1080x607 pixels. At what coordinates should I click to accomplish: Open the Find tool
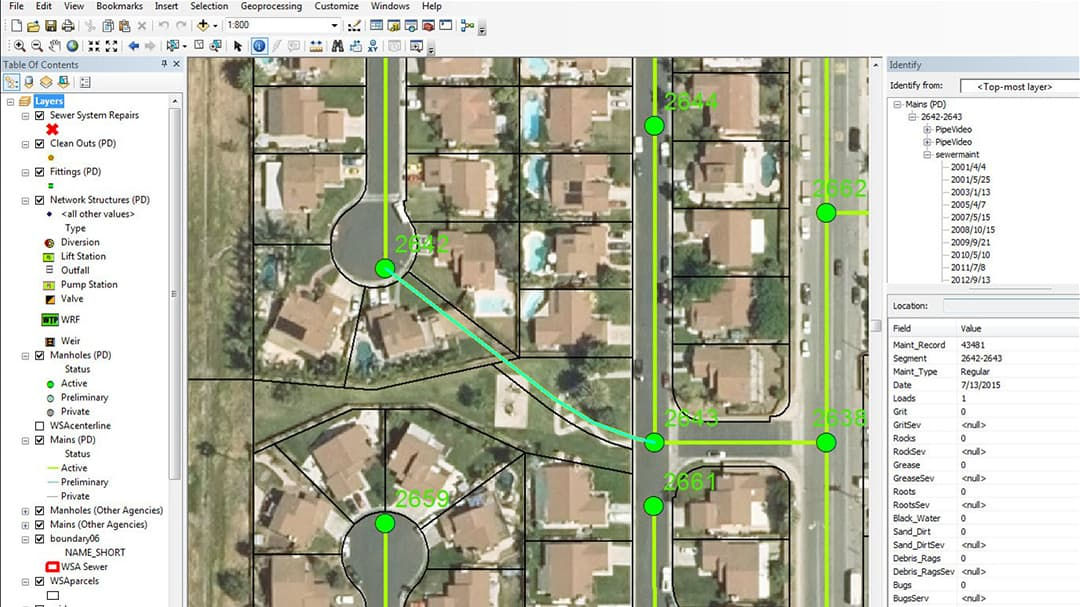pyautogui.click(x=338, y=45)
